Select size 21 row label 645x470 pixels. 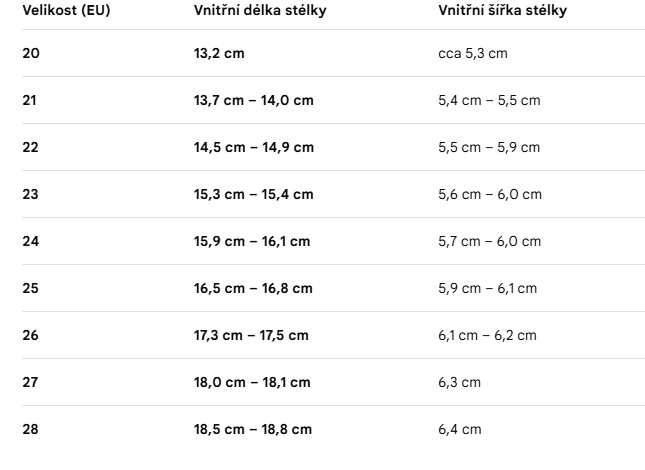[x=29, y=100]
